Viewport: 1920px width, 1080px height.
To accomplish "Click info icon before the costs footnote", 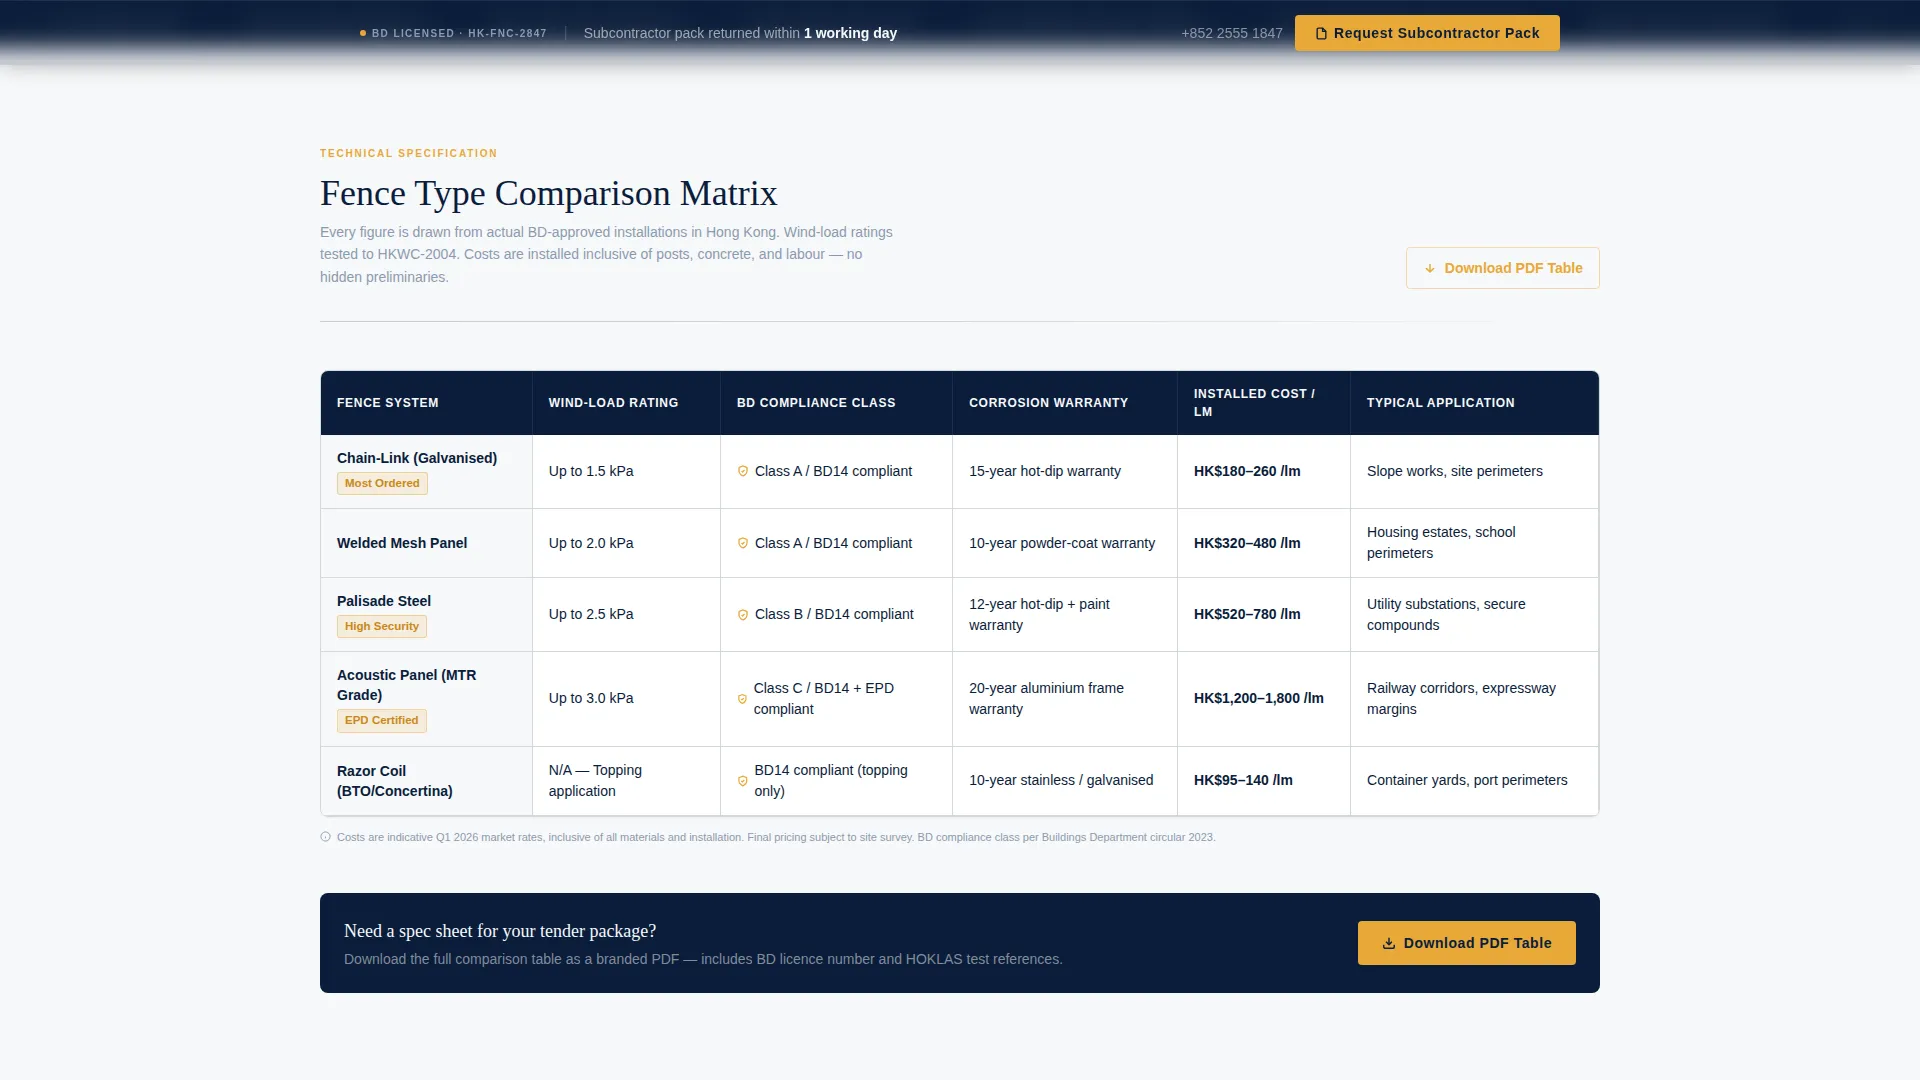I will 325,837.
